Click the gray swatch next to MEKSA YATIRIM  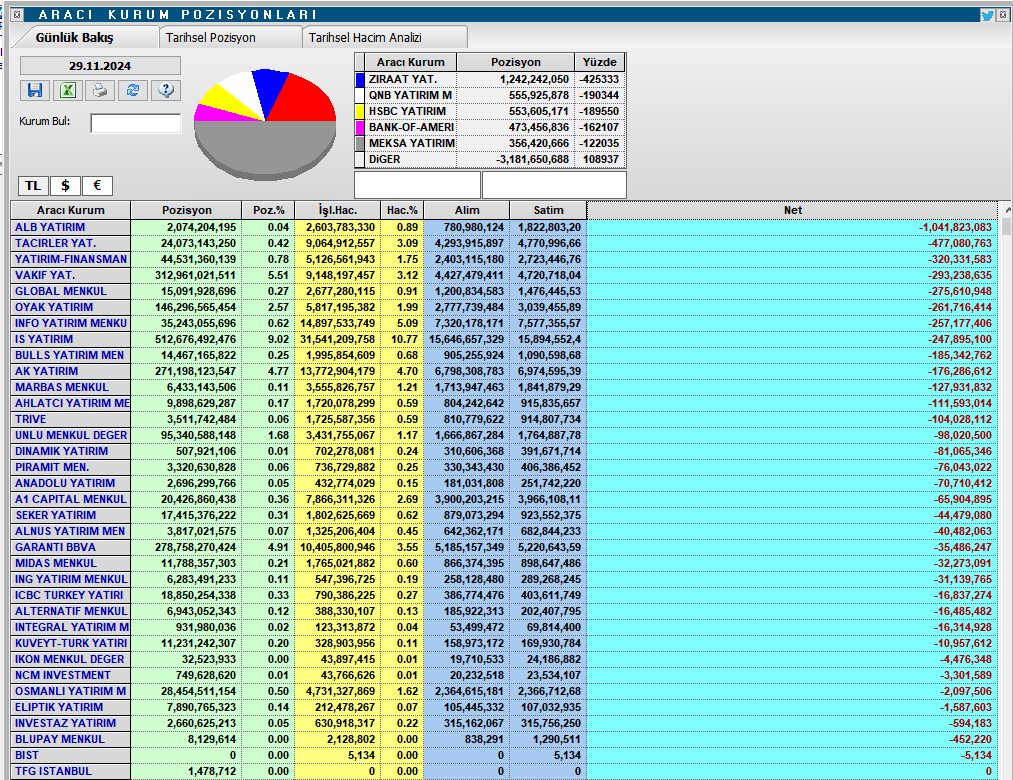tap(360, 143)
